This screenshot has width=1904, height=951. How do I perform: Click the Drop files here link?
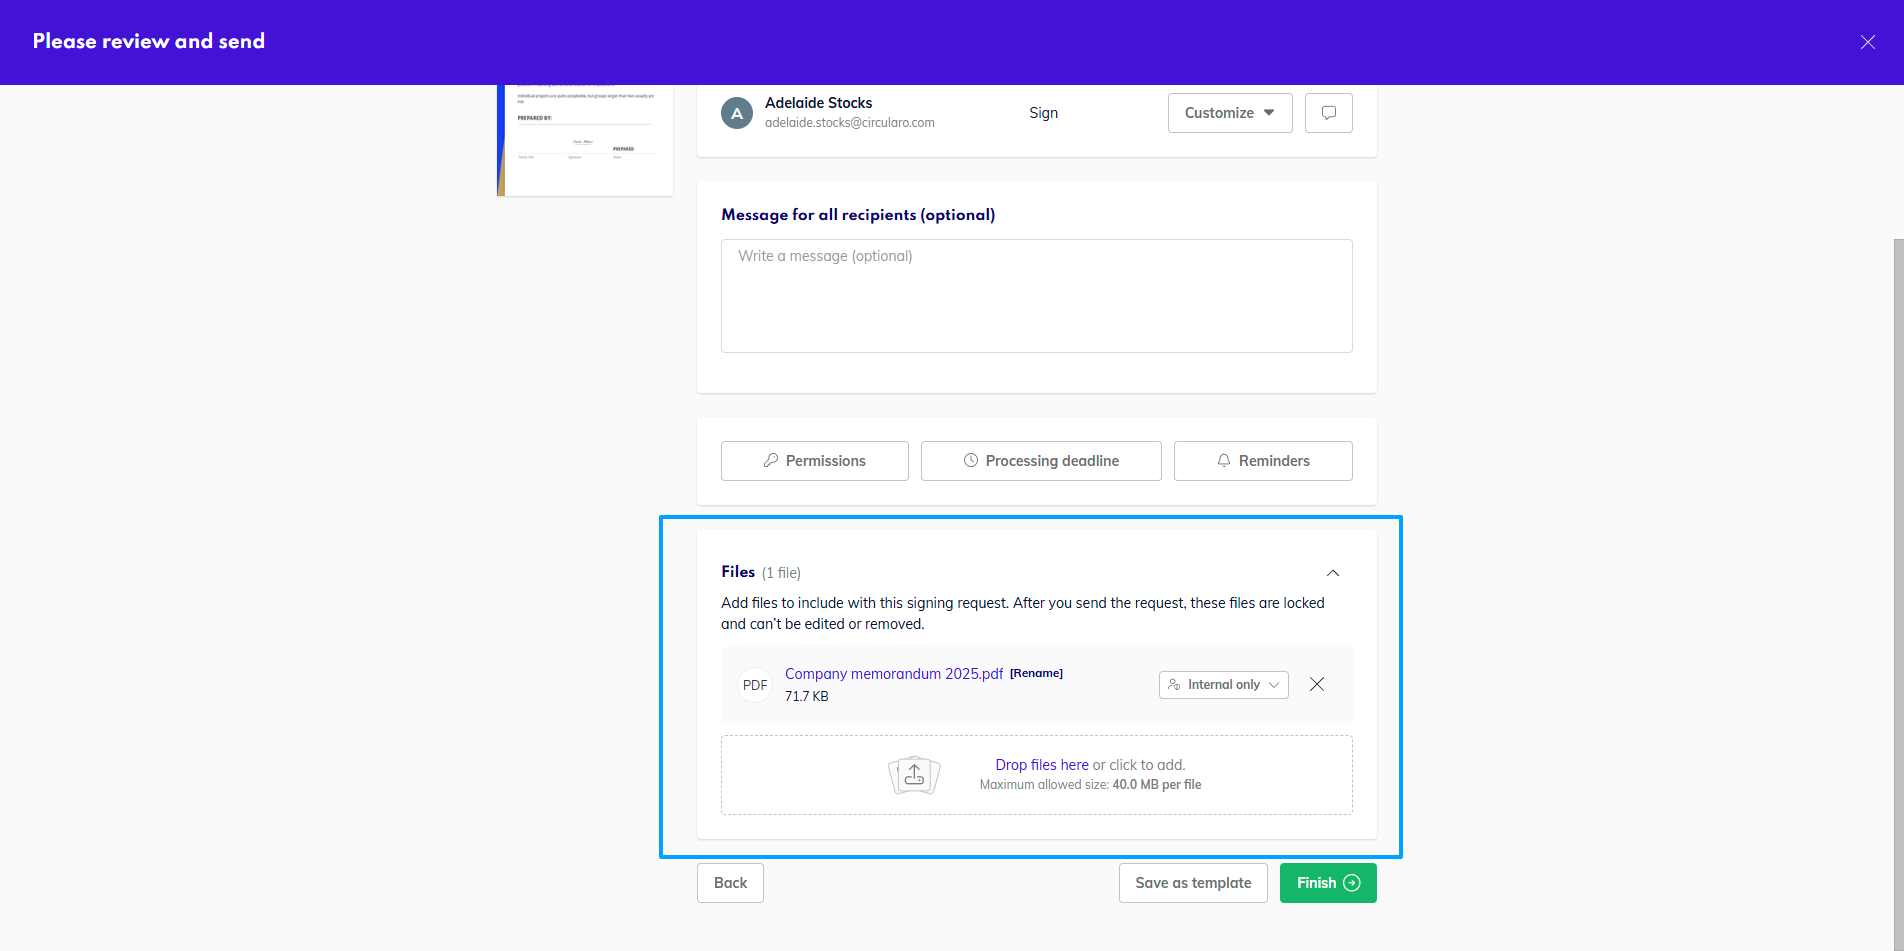pyautogui.click(x=1041, y=765)
